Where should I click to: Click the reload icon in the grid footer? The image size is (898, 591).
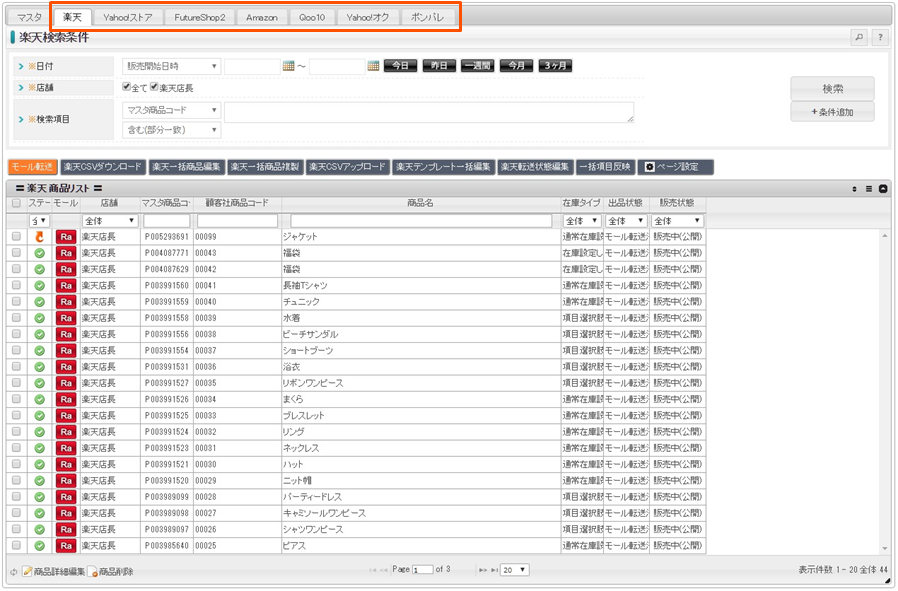[x=14, y=572]
